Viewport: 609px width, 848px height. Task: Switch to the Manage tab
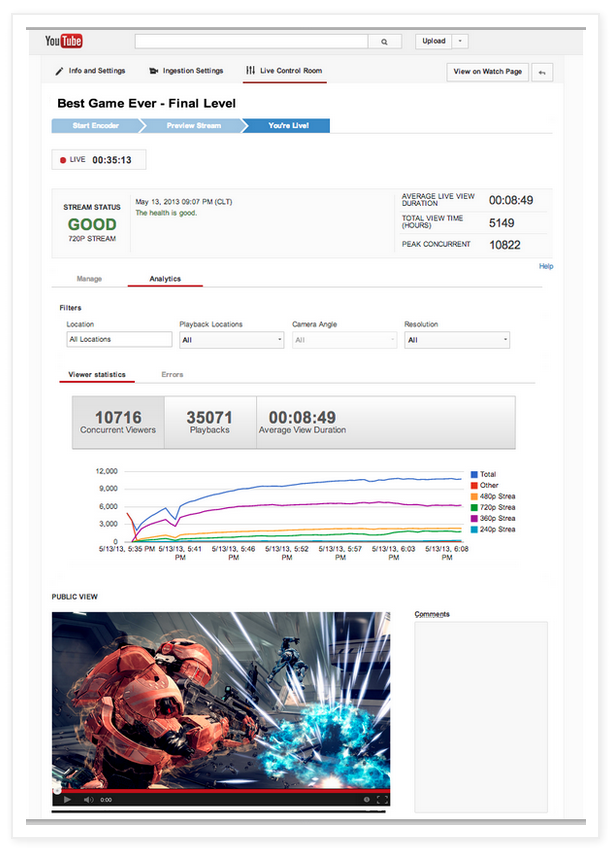click(x=89, y=279)
